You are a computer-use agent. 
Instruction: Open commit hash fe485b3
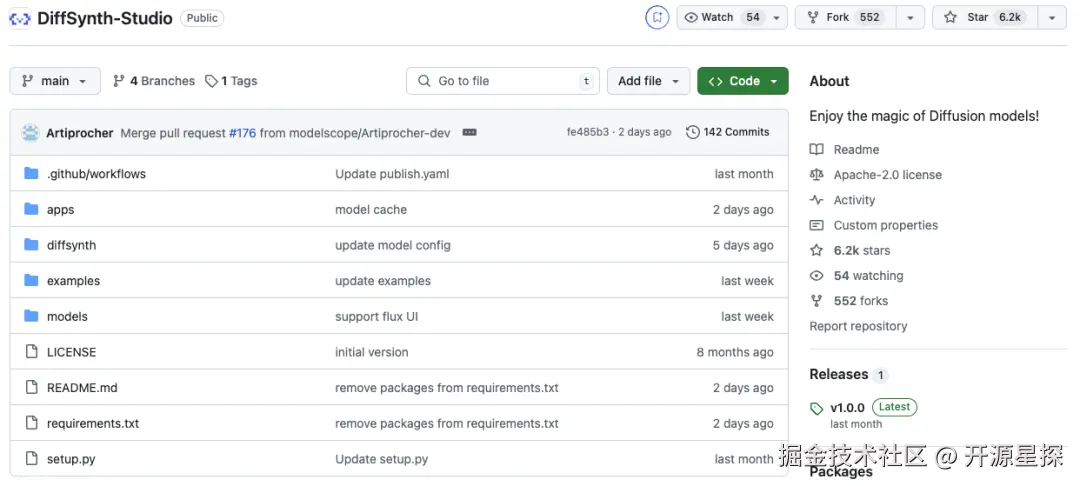588,132
